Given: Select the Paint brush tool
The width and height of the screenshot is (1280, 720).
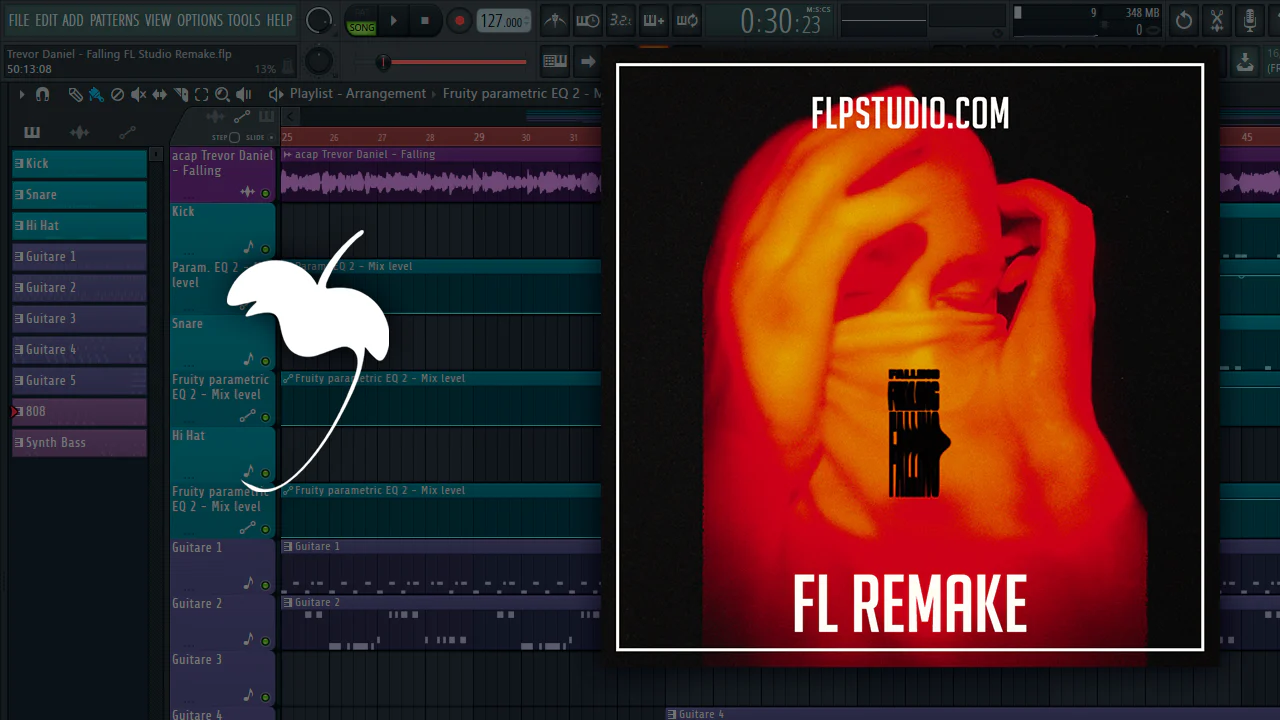Looking at the screenshot, I should tap(96, 94).
